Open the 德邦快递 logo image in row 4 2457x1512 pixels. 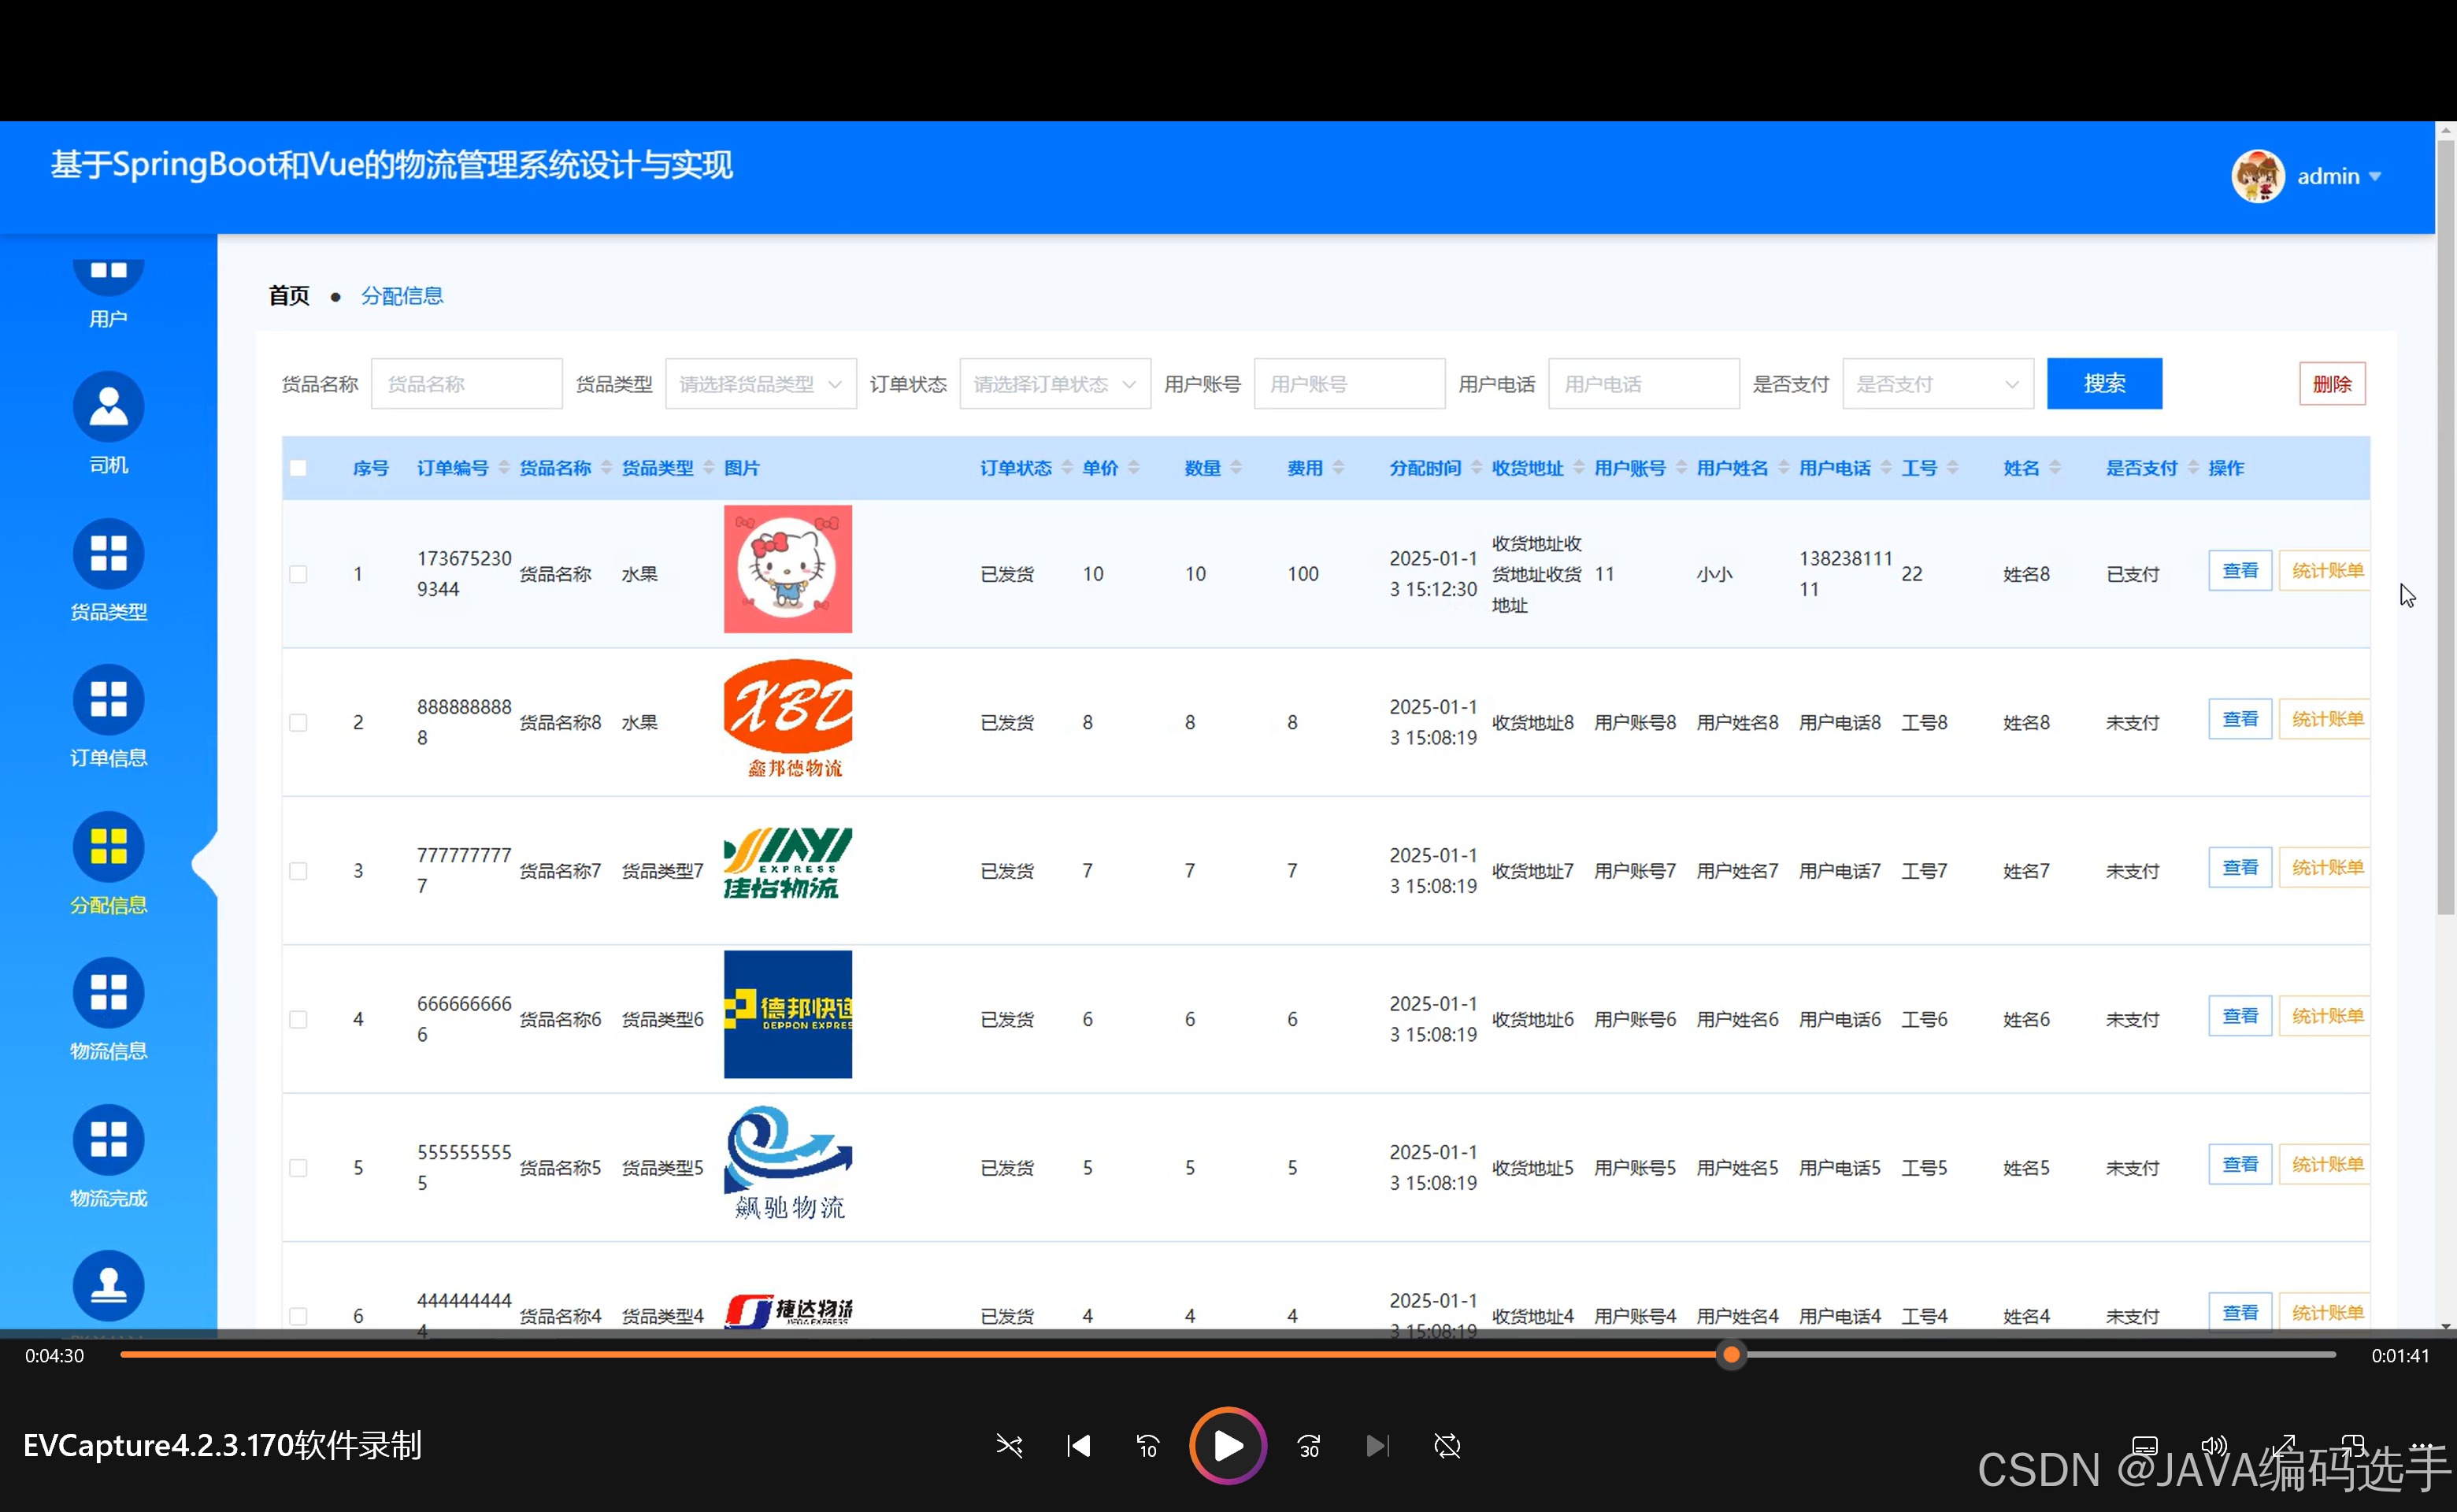click(x=787, y=1014)
